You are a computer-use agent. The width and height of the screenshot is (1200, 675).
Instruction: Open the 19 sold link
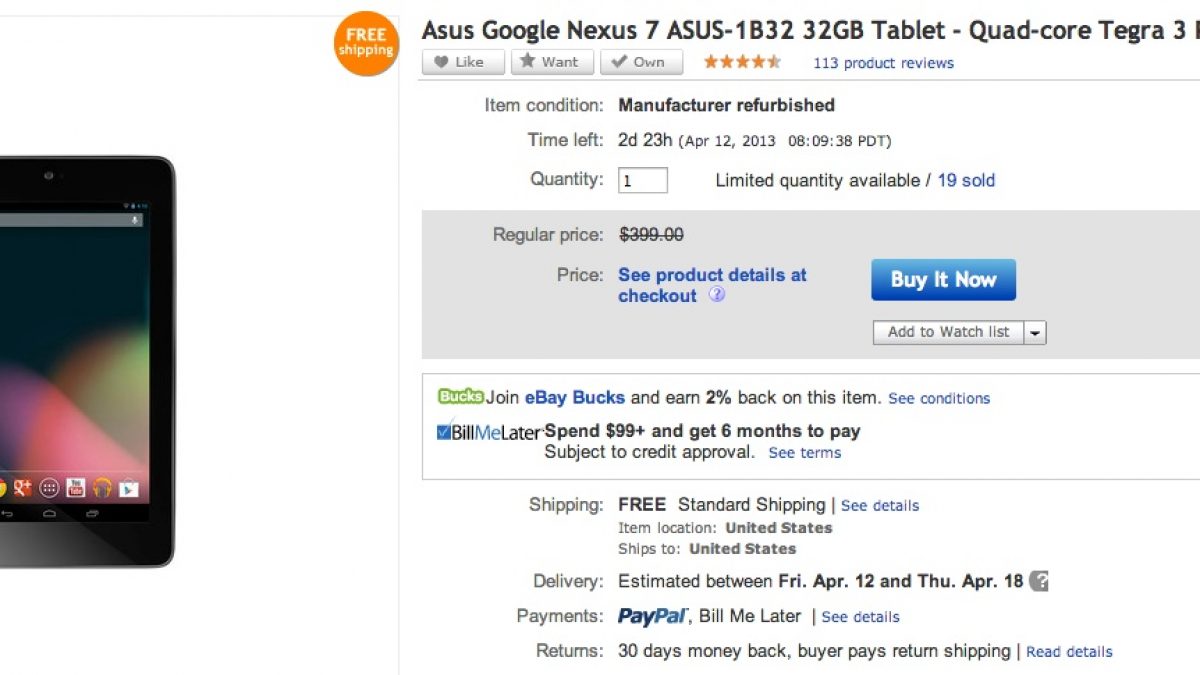pos(966,181)
